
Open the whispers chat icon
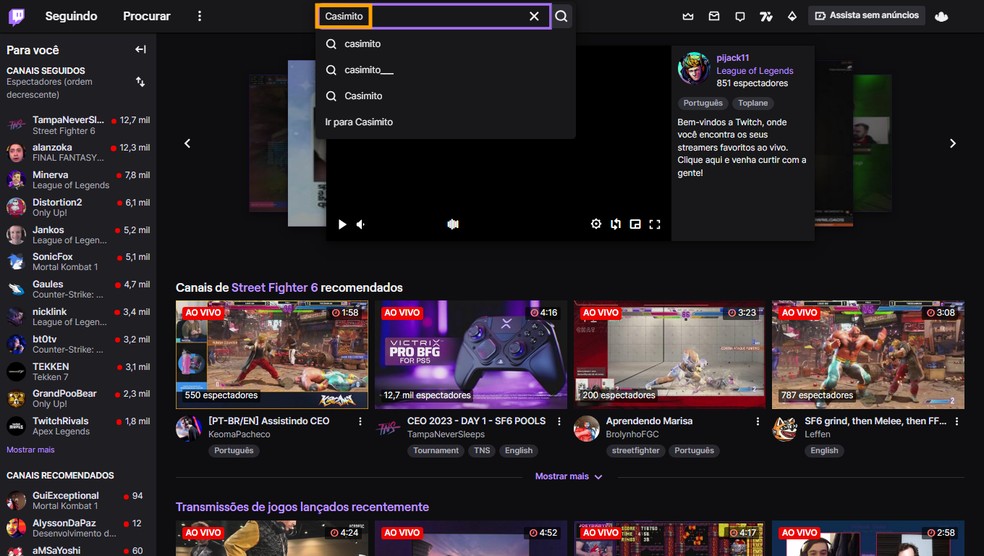click(x=740, y=16)
